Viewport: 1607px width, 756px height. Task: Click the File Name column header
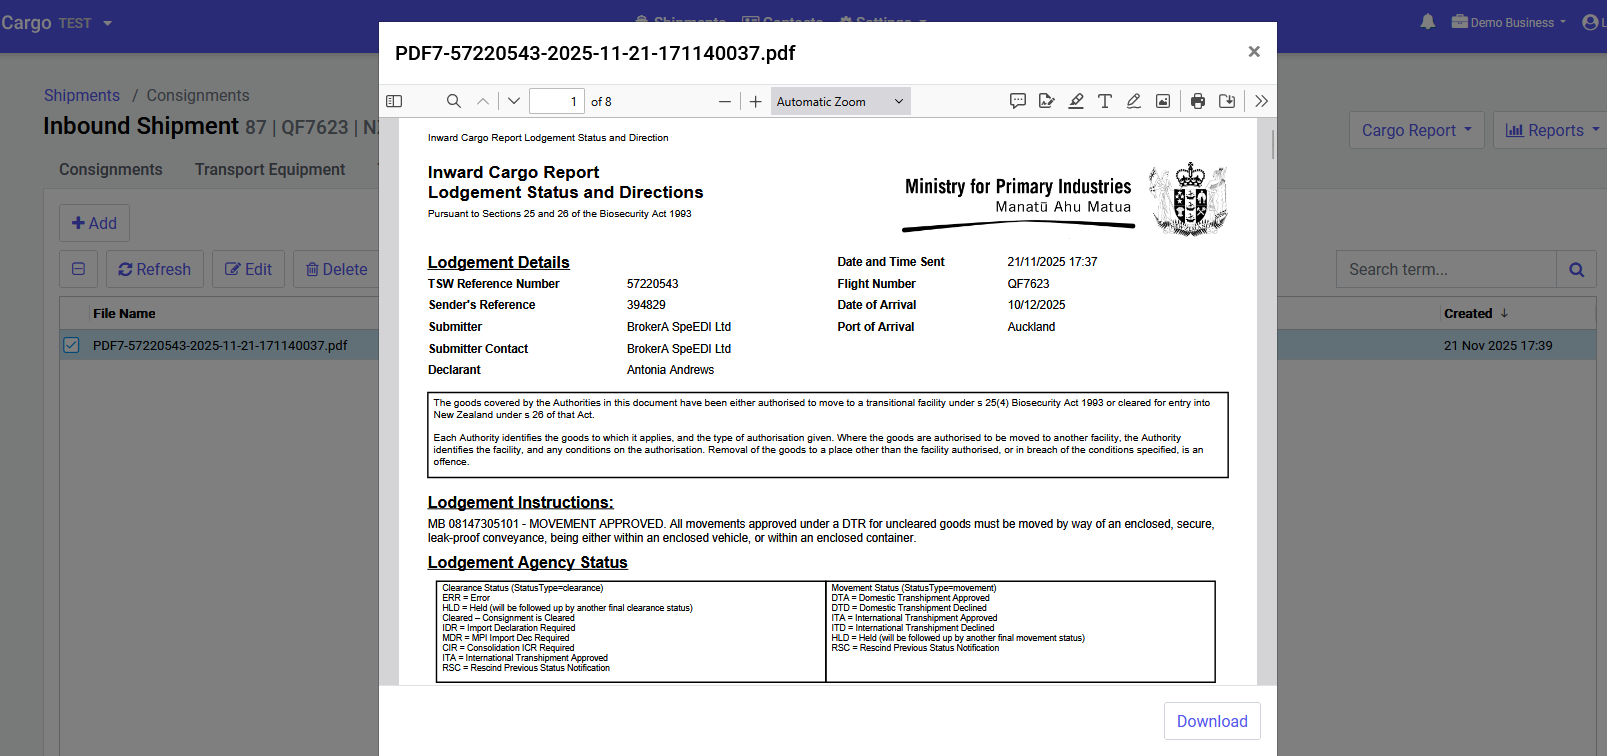point(124,313)
